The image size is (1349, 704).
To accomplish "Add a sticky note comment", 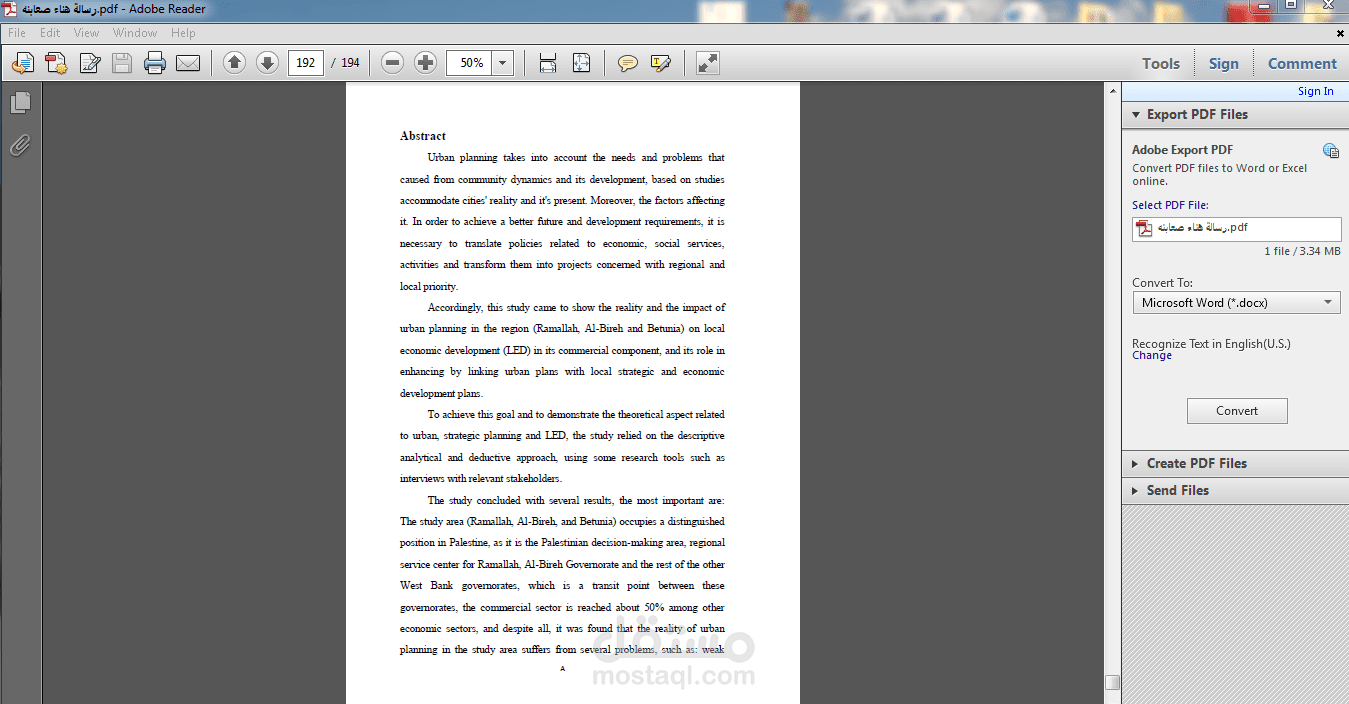I will 628,63.
